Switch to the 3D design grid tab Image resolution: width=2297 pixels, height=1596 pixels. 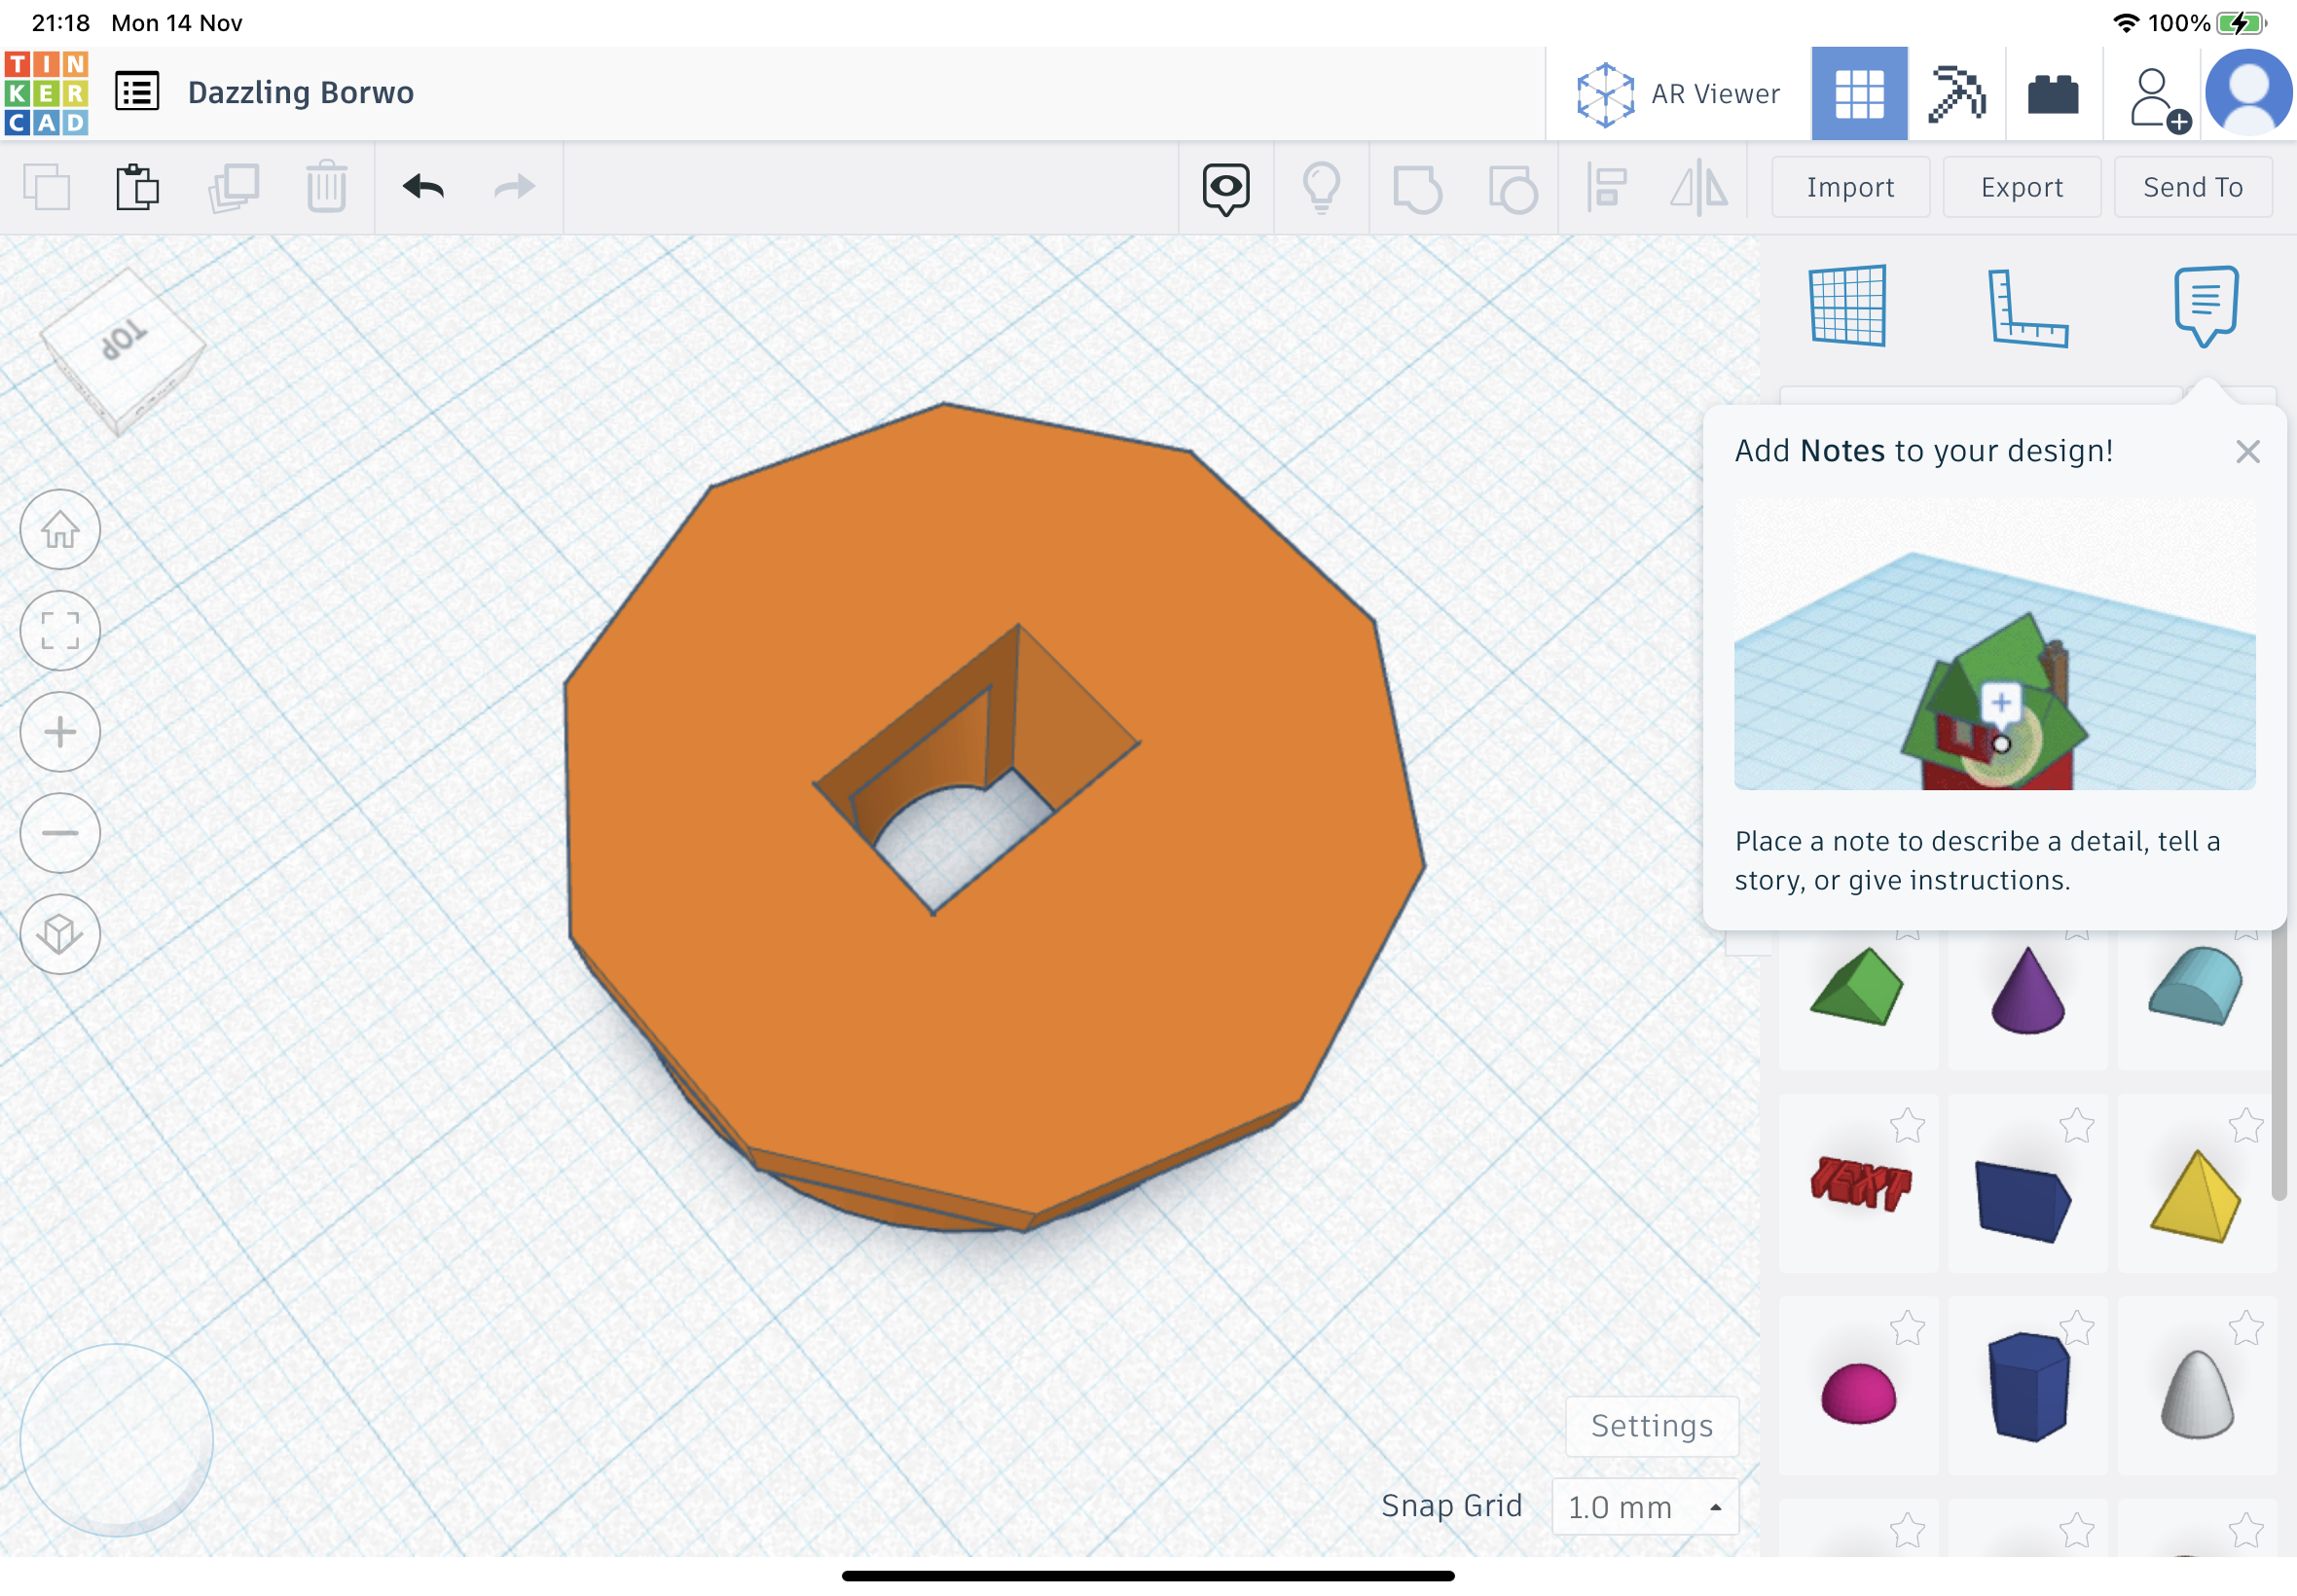click(x=1859, y=94)
